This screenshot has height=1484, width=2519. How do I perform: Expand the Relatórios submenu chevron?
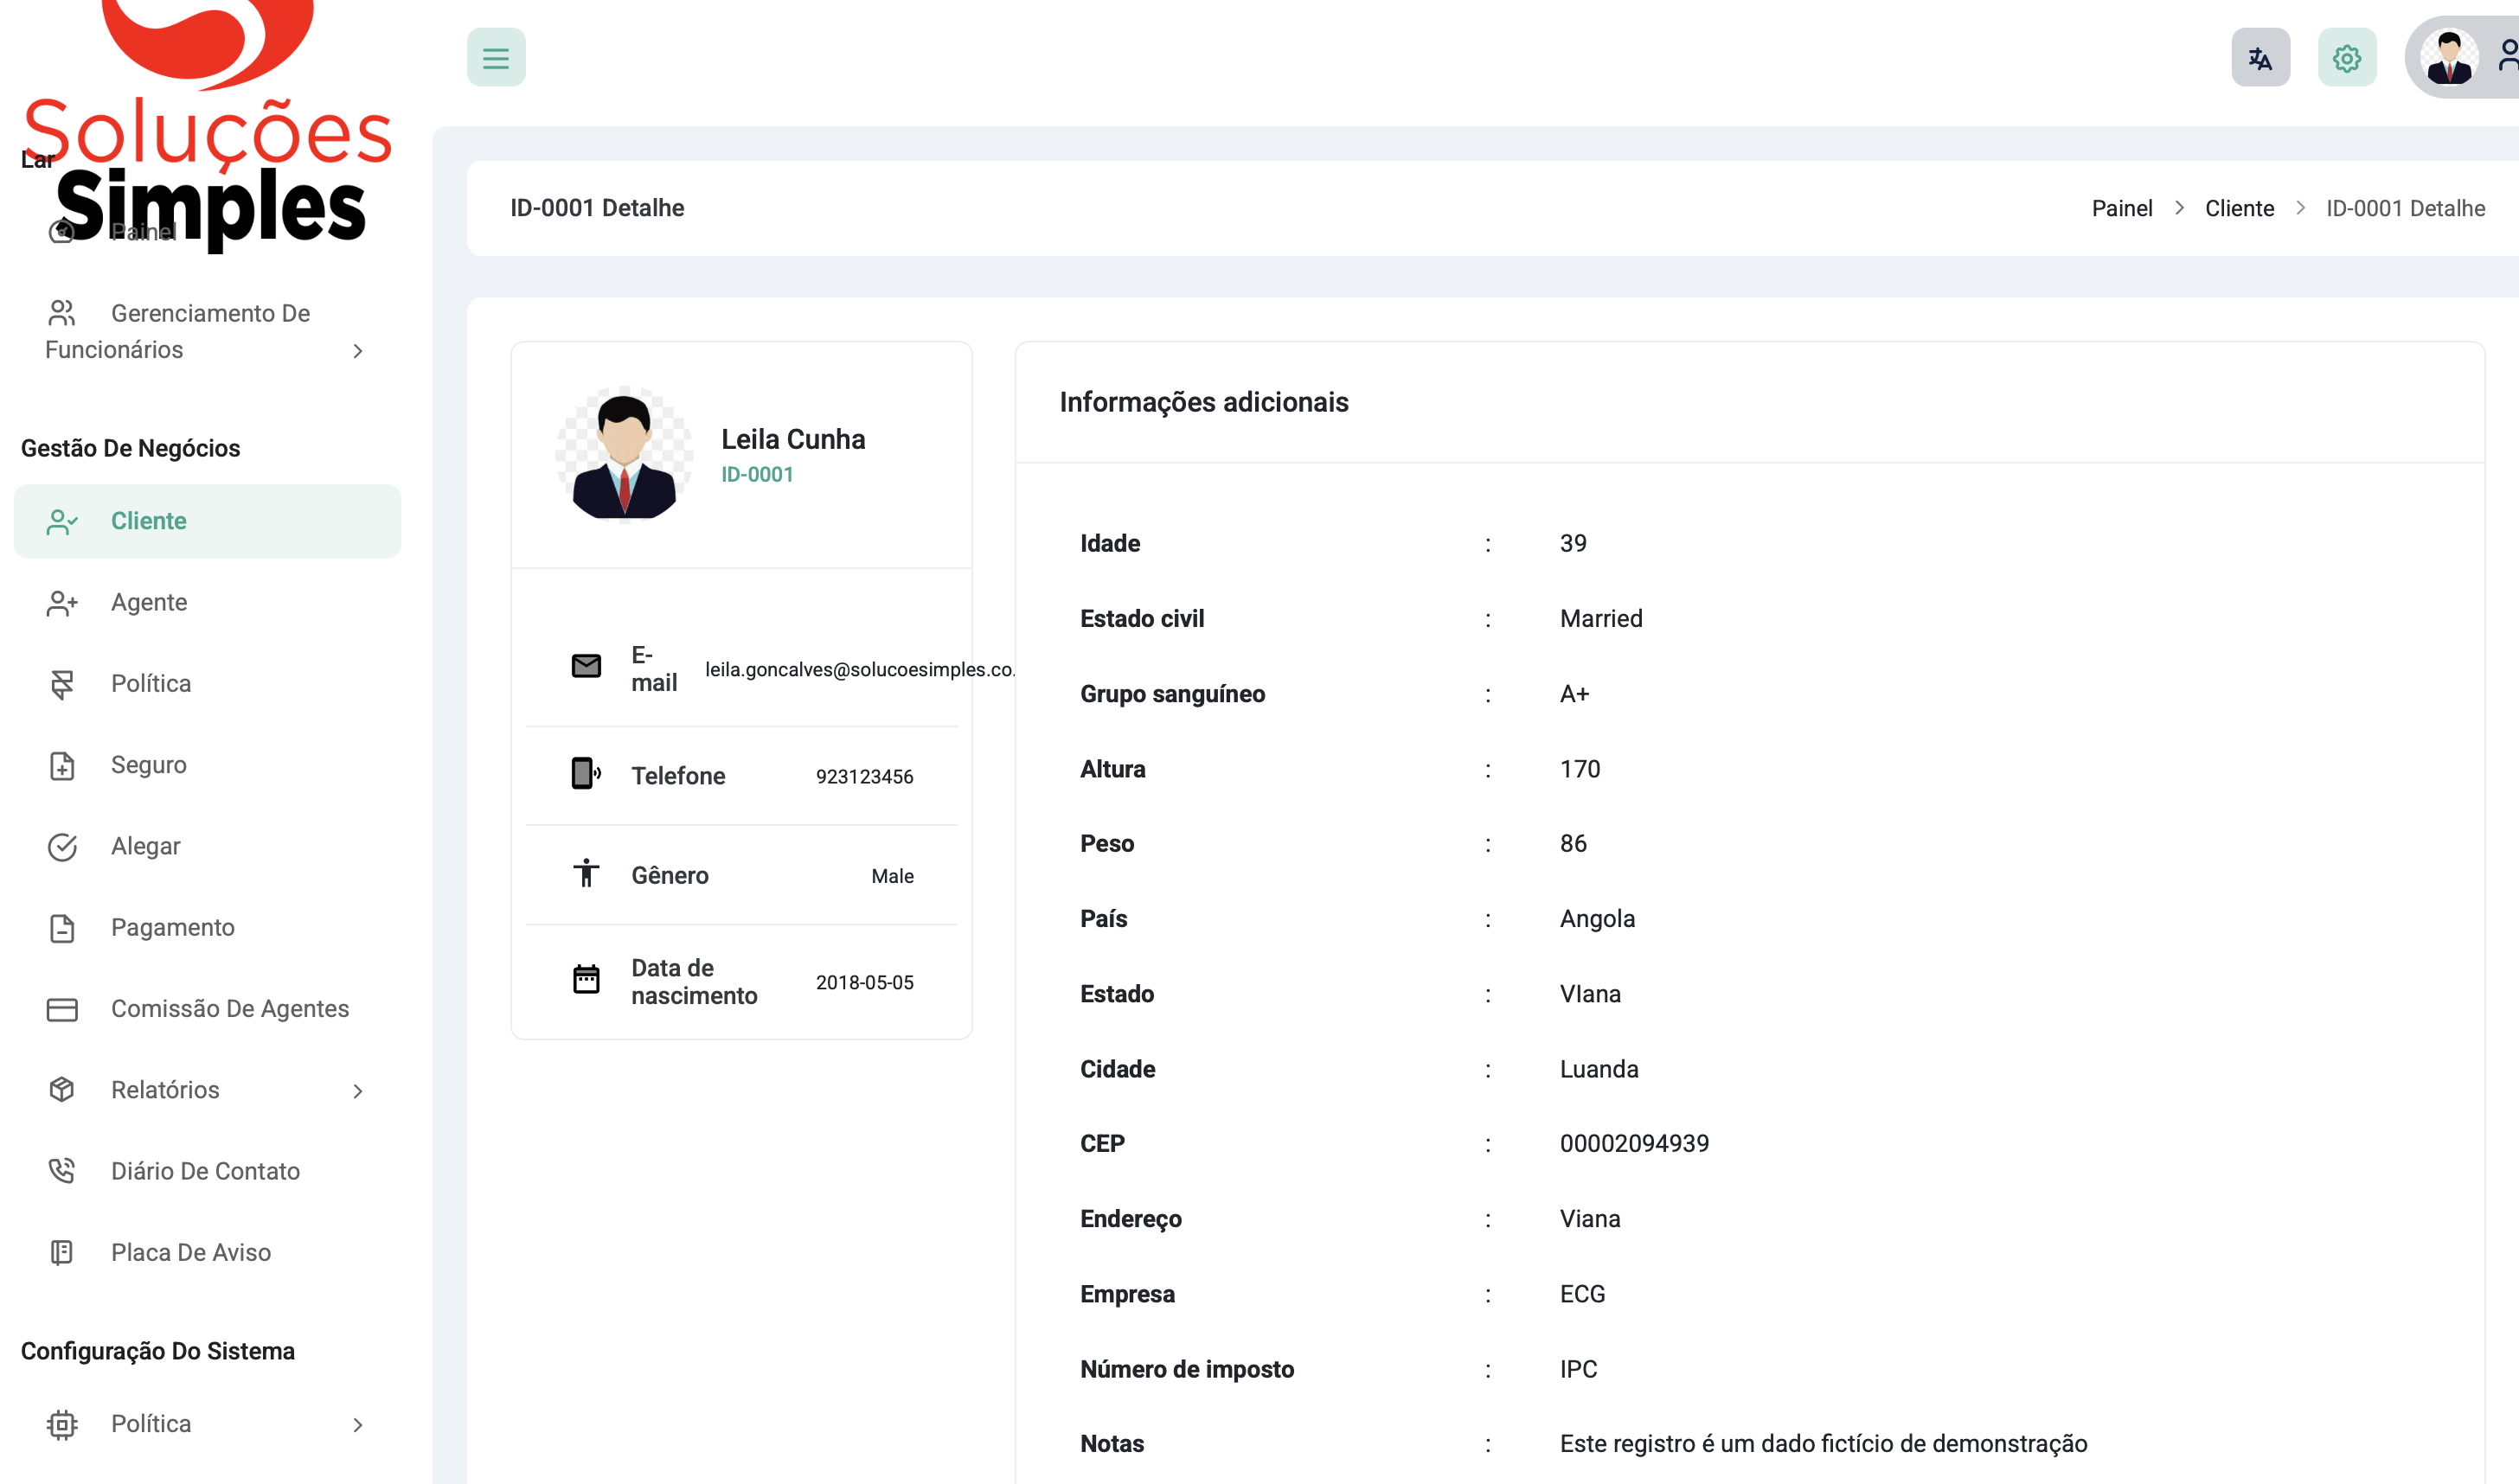(358, 1090)
